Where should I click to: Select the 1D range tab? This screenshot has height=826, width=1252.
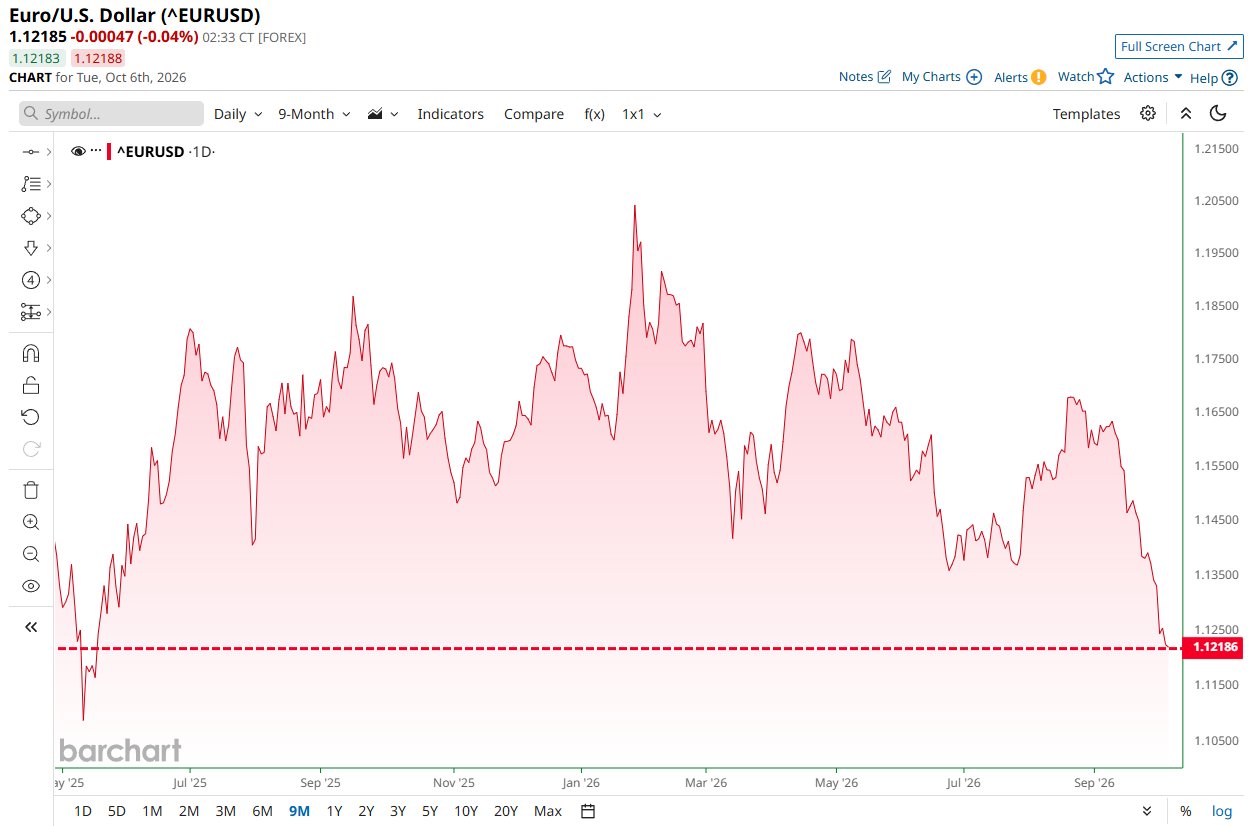pyautogui.click(x=83, y=811)
